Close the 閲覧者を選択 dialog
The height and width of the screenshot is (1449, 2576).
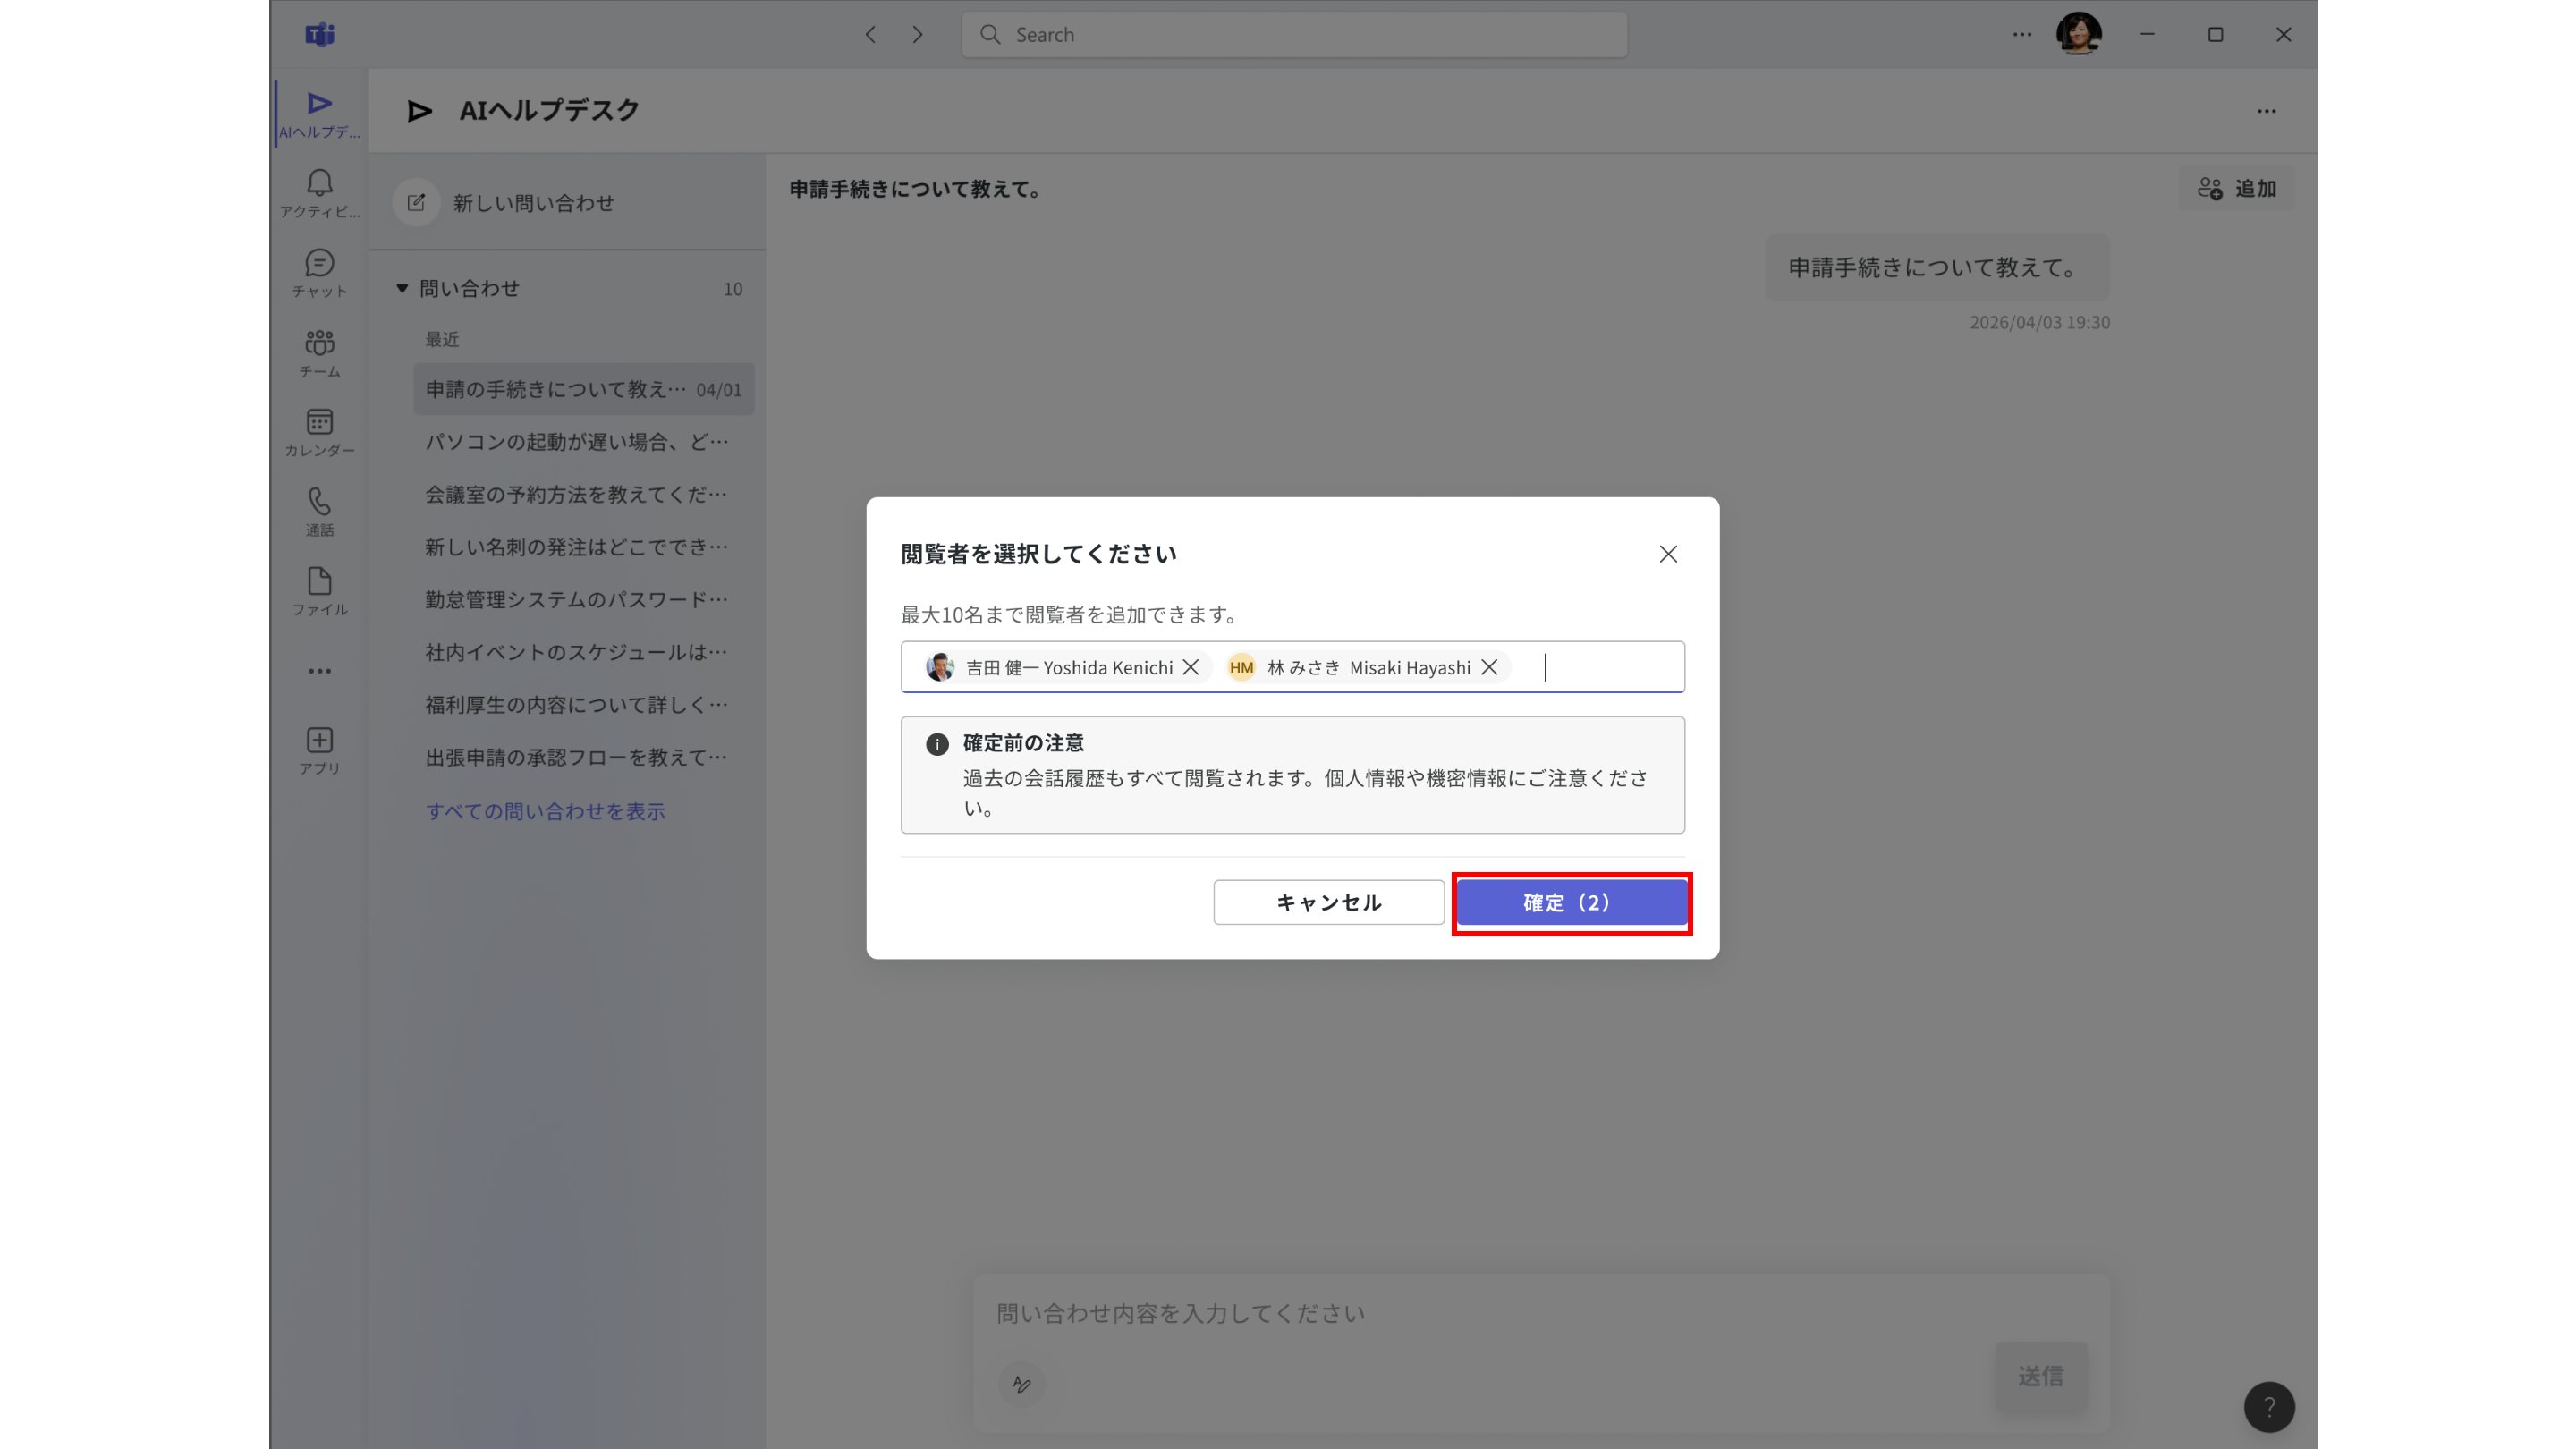tap(1668, 554)
